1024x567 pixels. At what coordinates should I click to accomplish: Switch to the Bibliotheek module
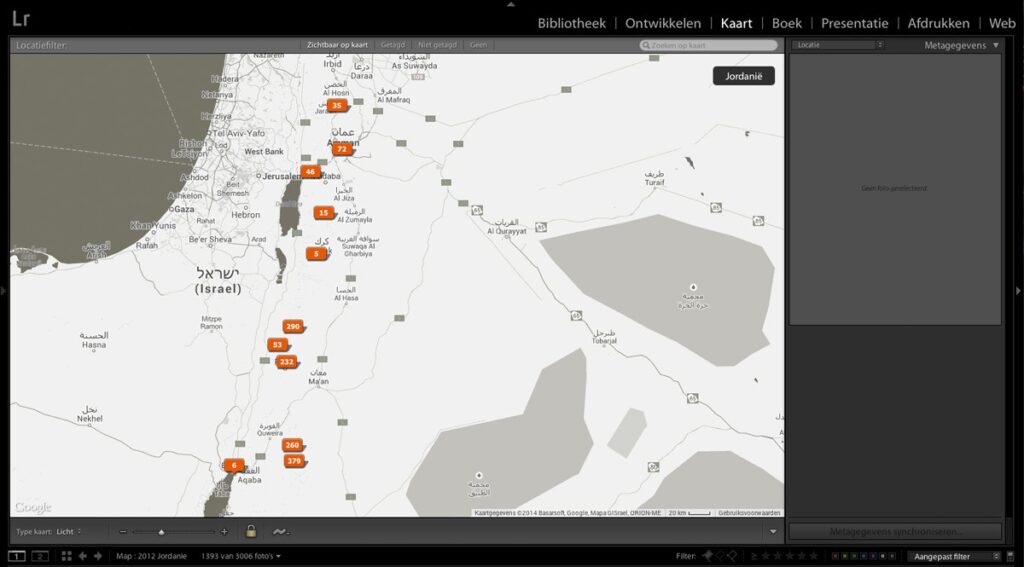point(571,23)
